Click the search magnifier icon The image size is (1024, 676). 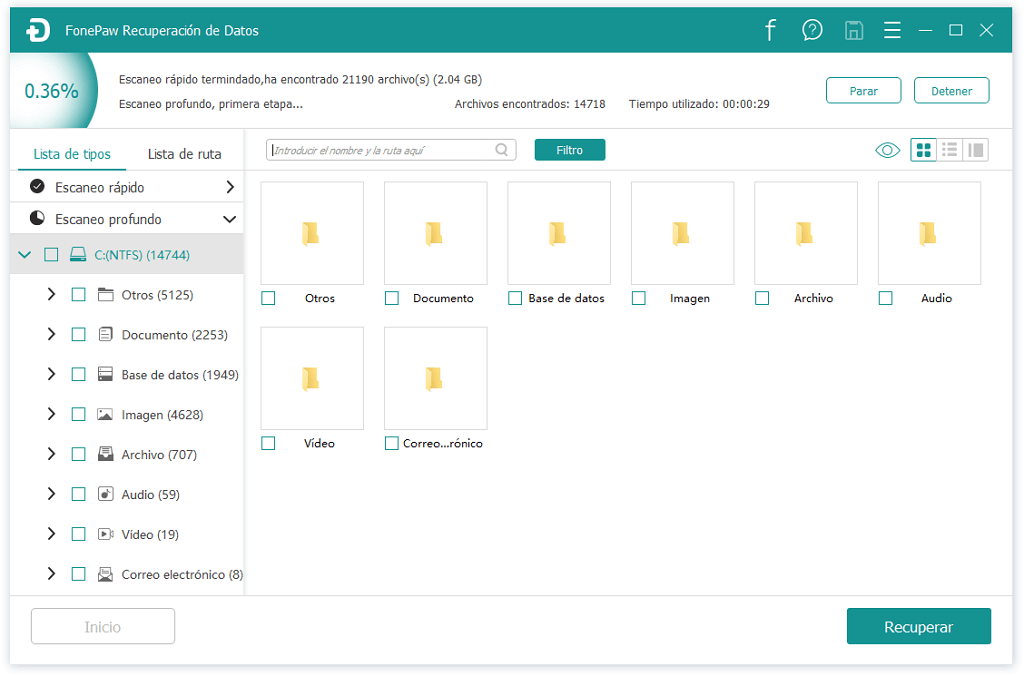pos(502,150)
